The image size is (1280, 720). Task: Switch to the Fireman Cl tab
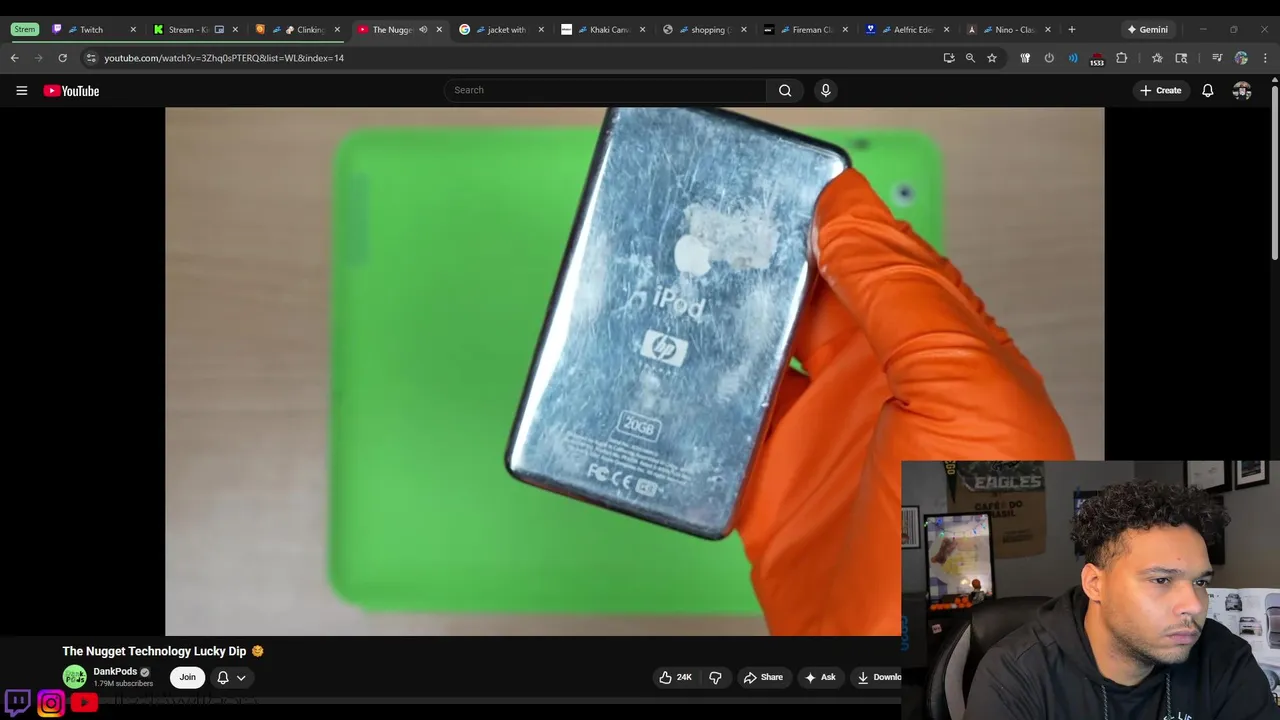tap(805, 30)
